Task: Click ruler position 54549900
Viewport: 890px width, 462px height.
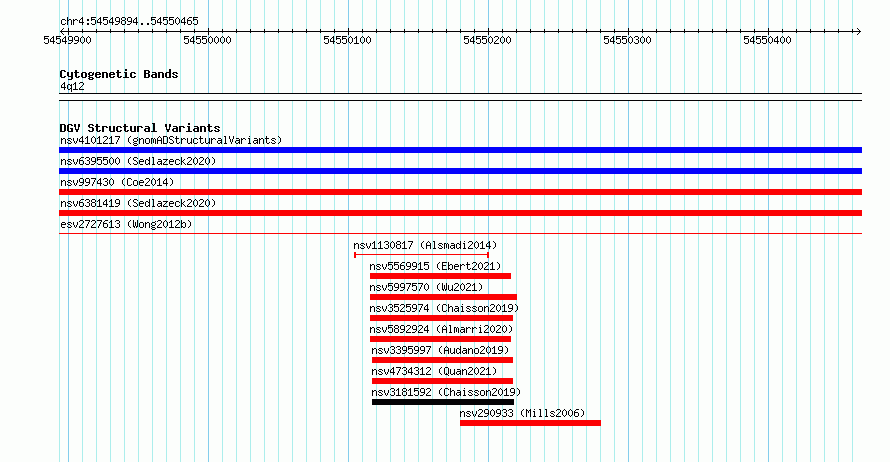Action: click(x=68, y=40)
